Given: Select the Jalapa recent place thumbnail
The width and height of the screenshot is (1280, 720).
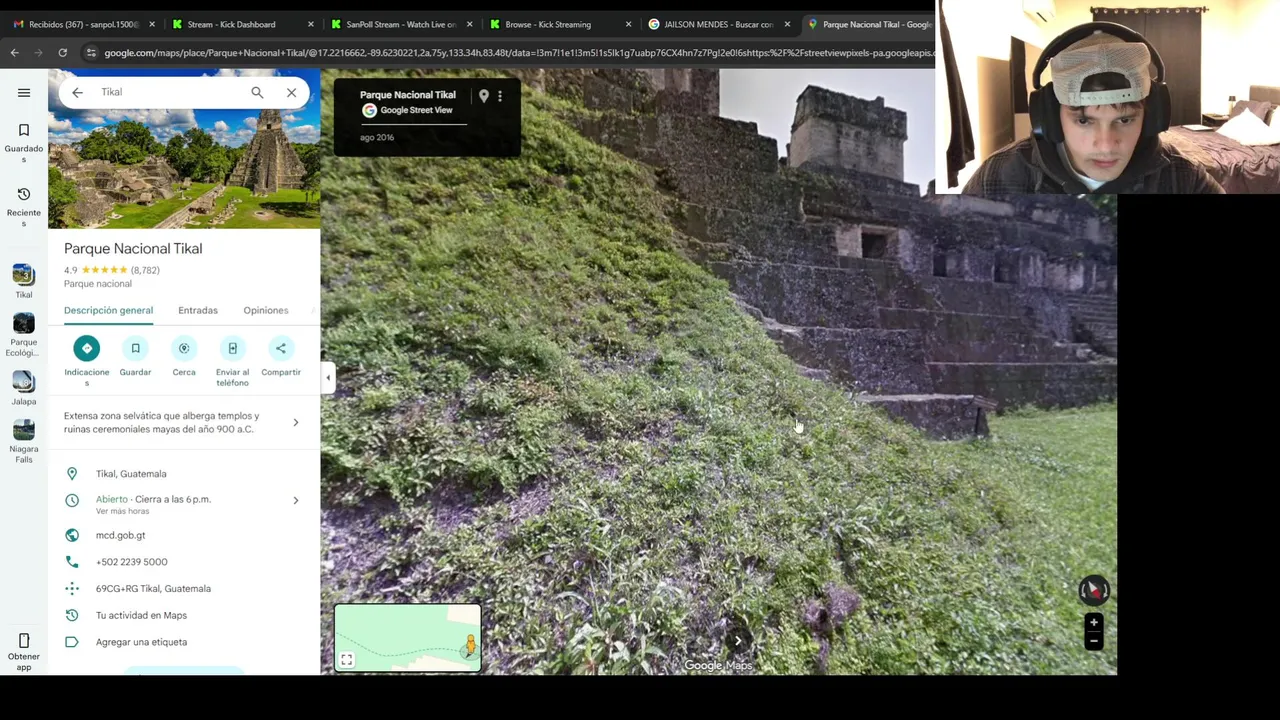Looking at the screenshot, I should 24,381.
